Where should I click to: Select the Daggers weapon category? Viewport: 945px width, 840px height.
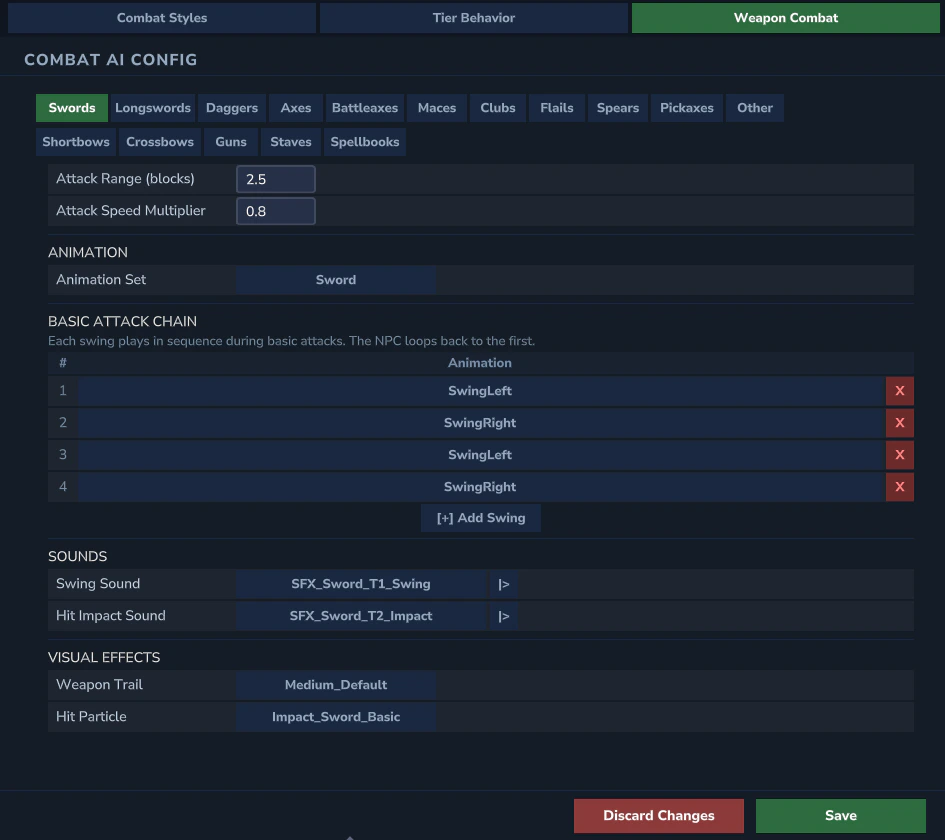(x=231, y=107)
